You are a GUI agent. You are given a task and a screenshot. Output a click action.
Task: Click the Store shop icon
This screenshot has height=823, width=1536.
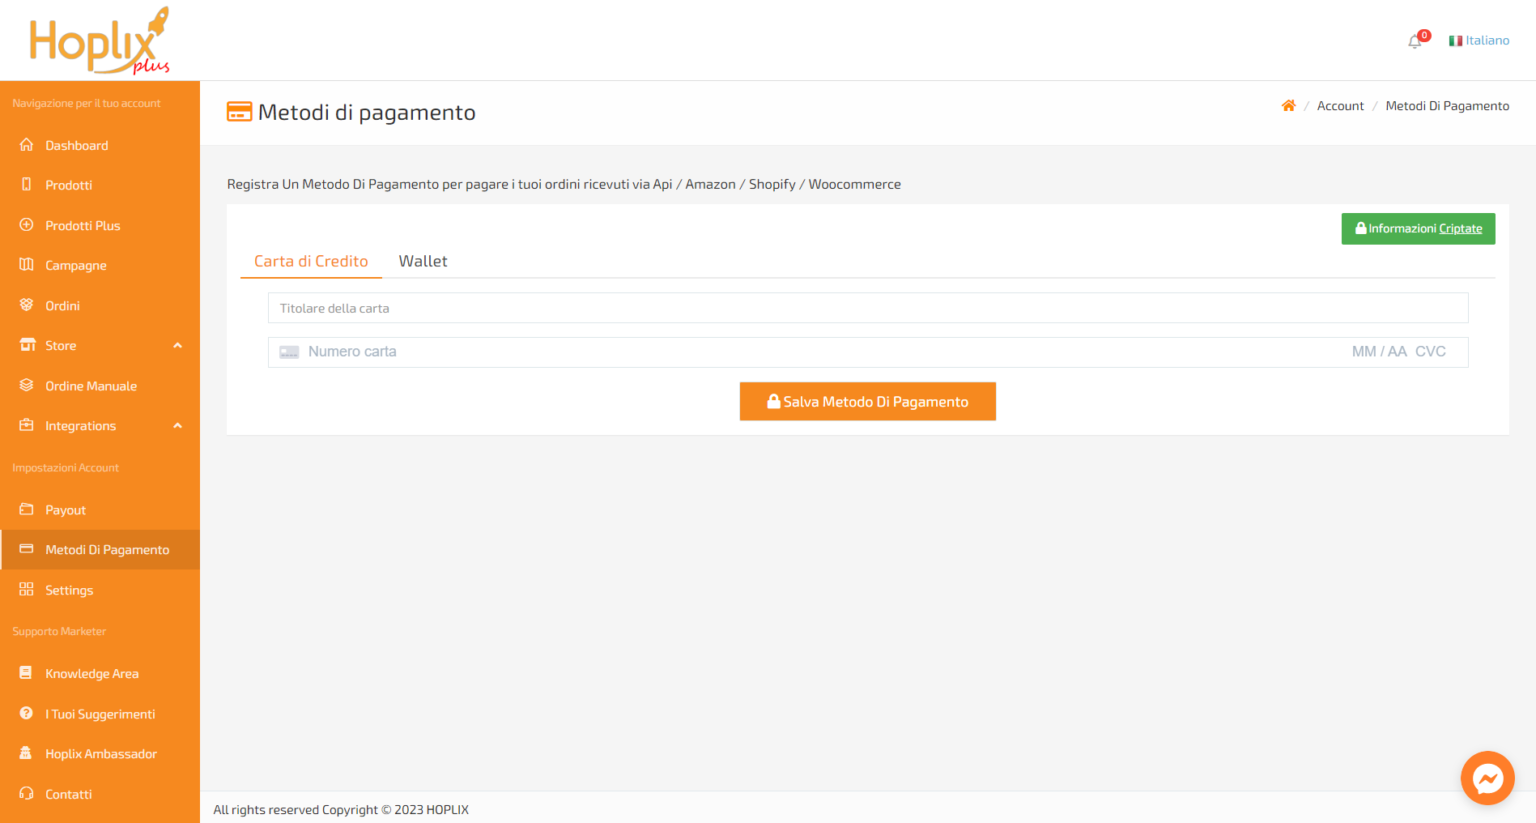point(27,345)
